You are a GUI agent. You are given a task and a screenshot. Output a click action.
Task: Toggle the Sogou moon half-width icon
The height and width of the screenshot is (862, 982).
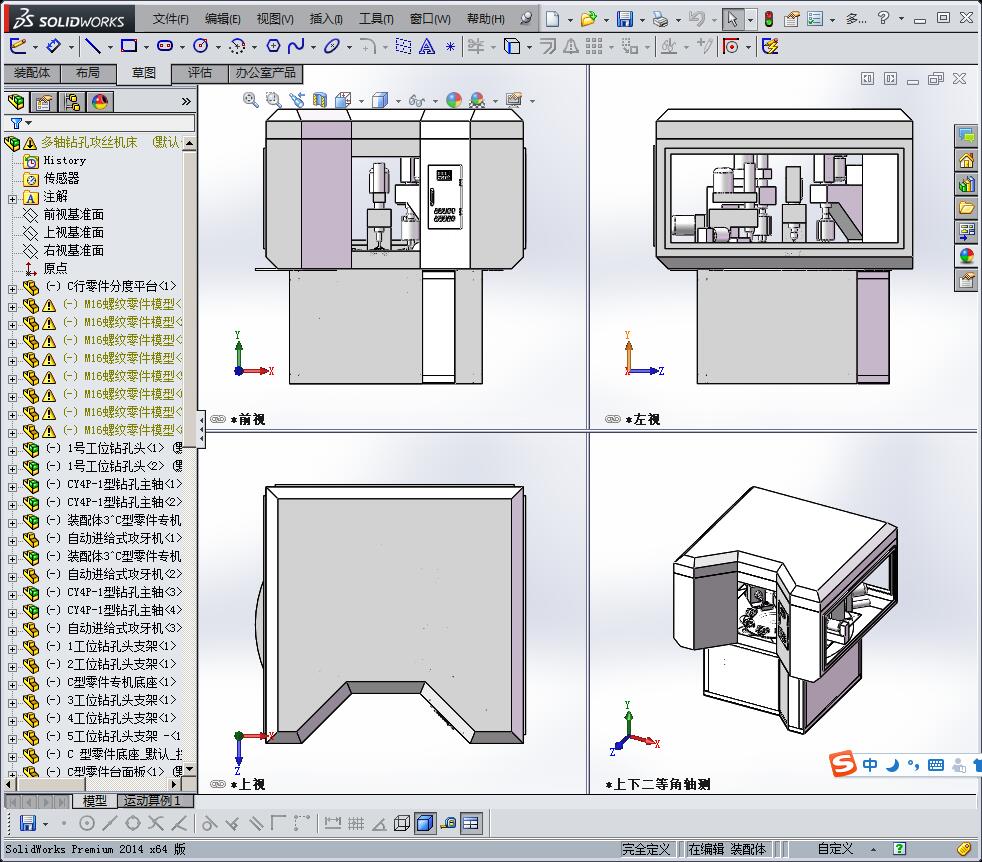[892, 765]
